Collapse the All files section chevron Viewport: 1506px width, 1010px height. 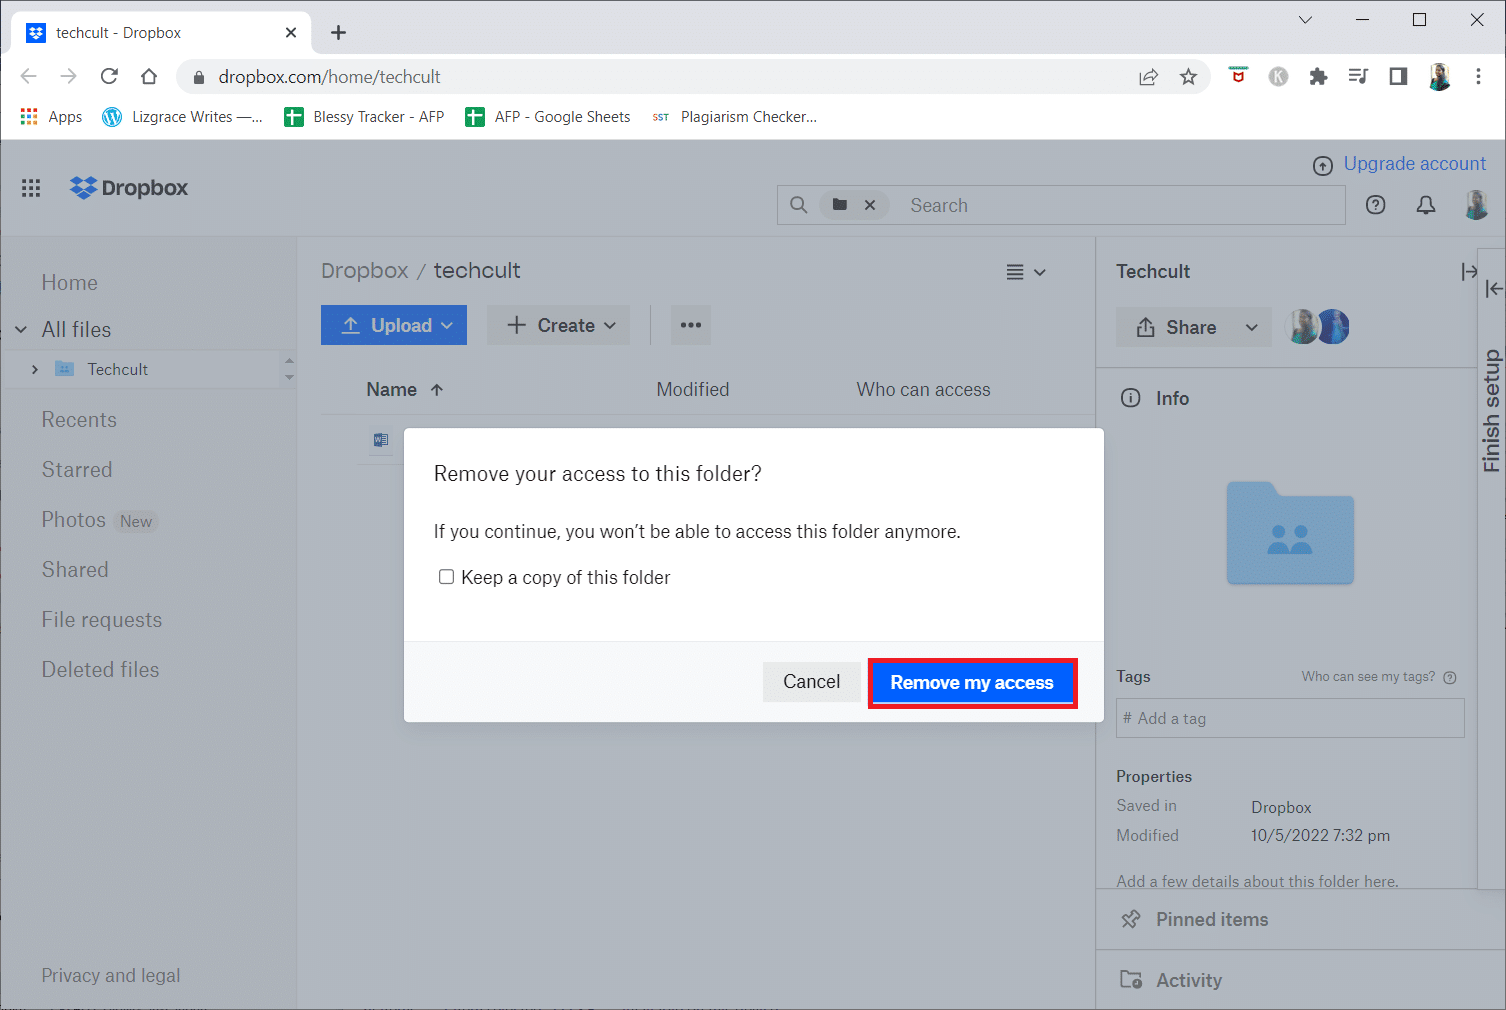pos(21,329)
